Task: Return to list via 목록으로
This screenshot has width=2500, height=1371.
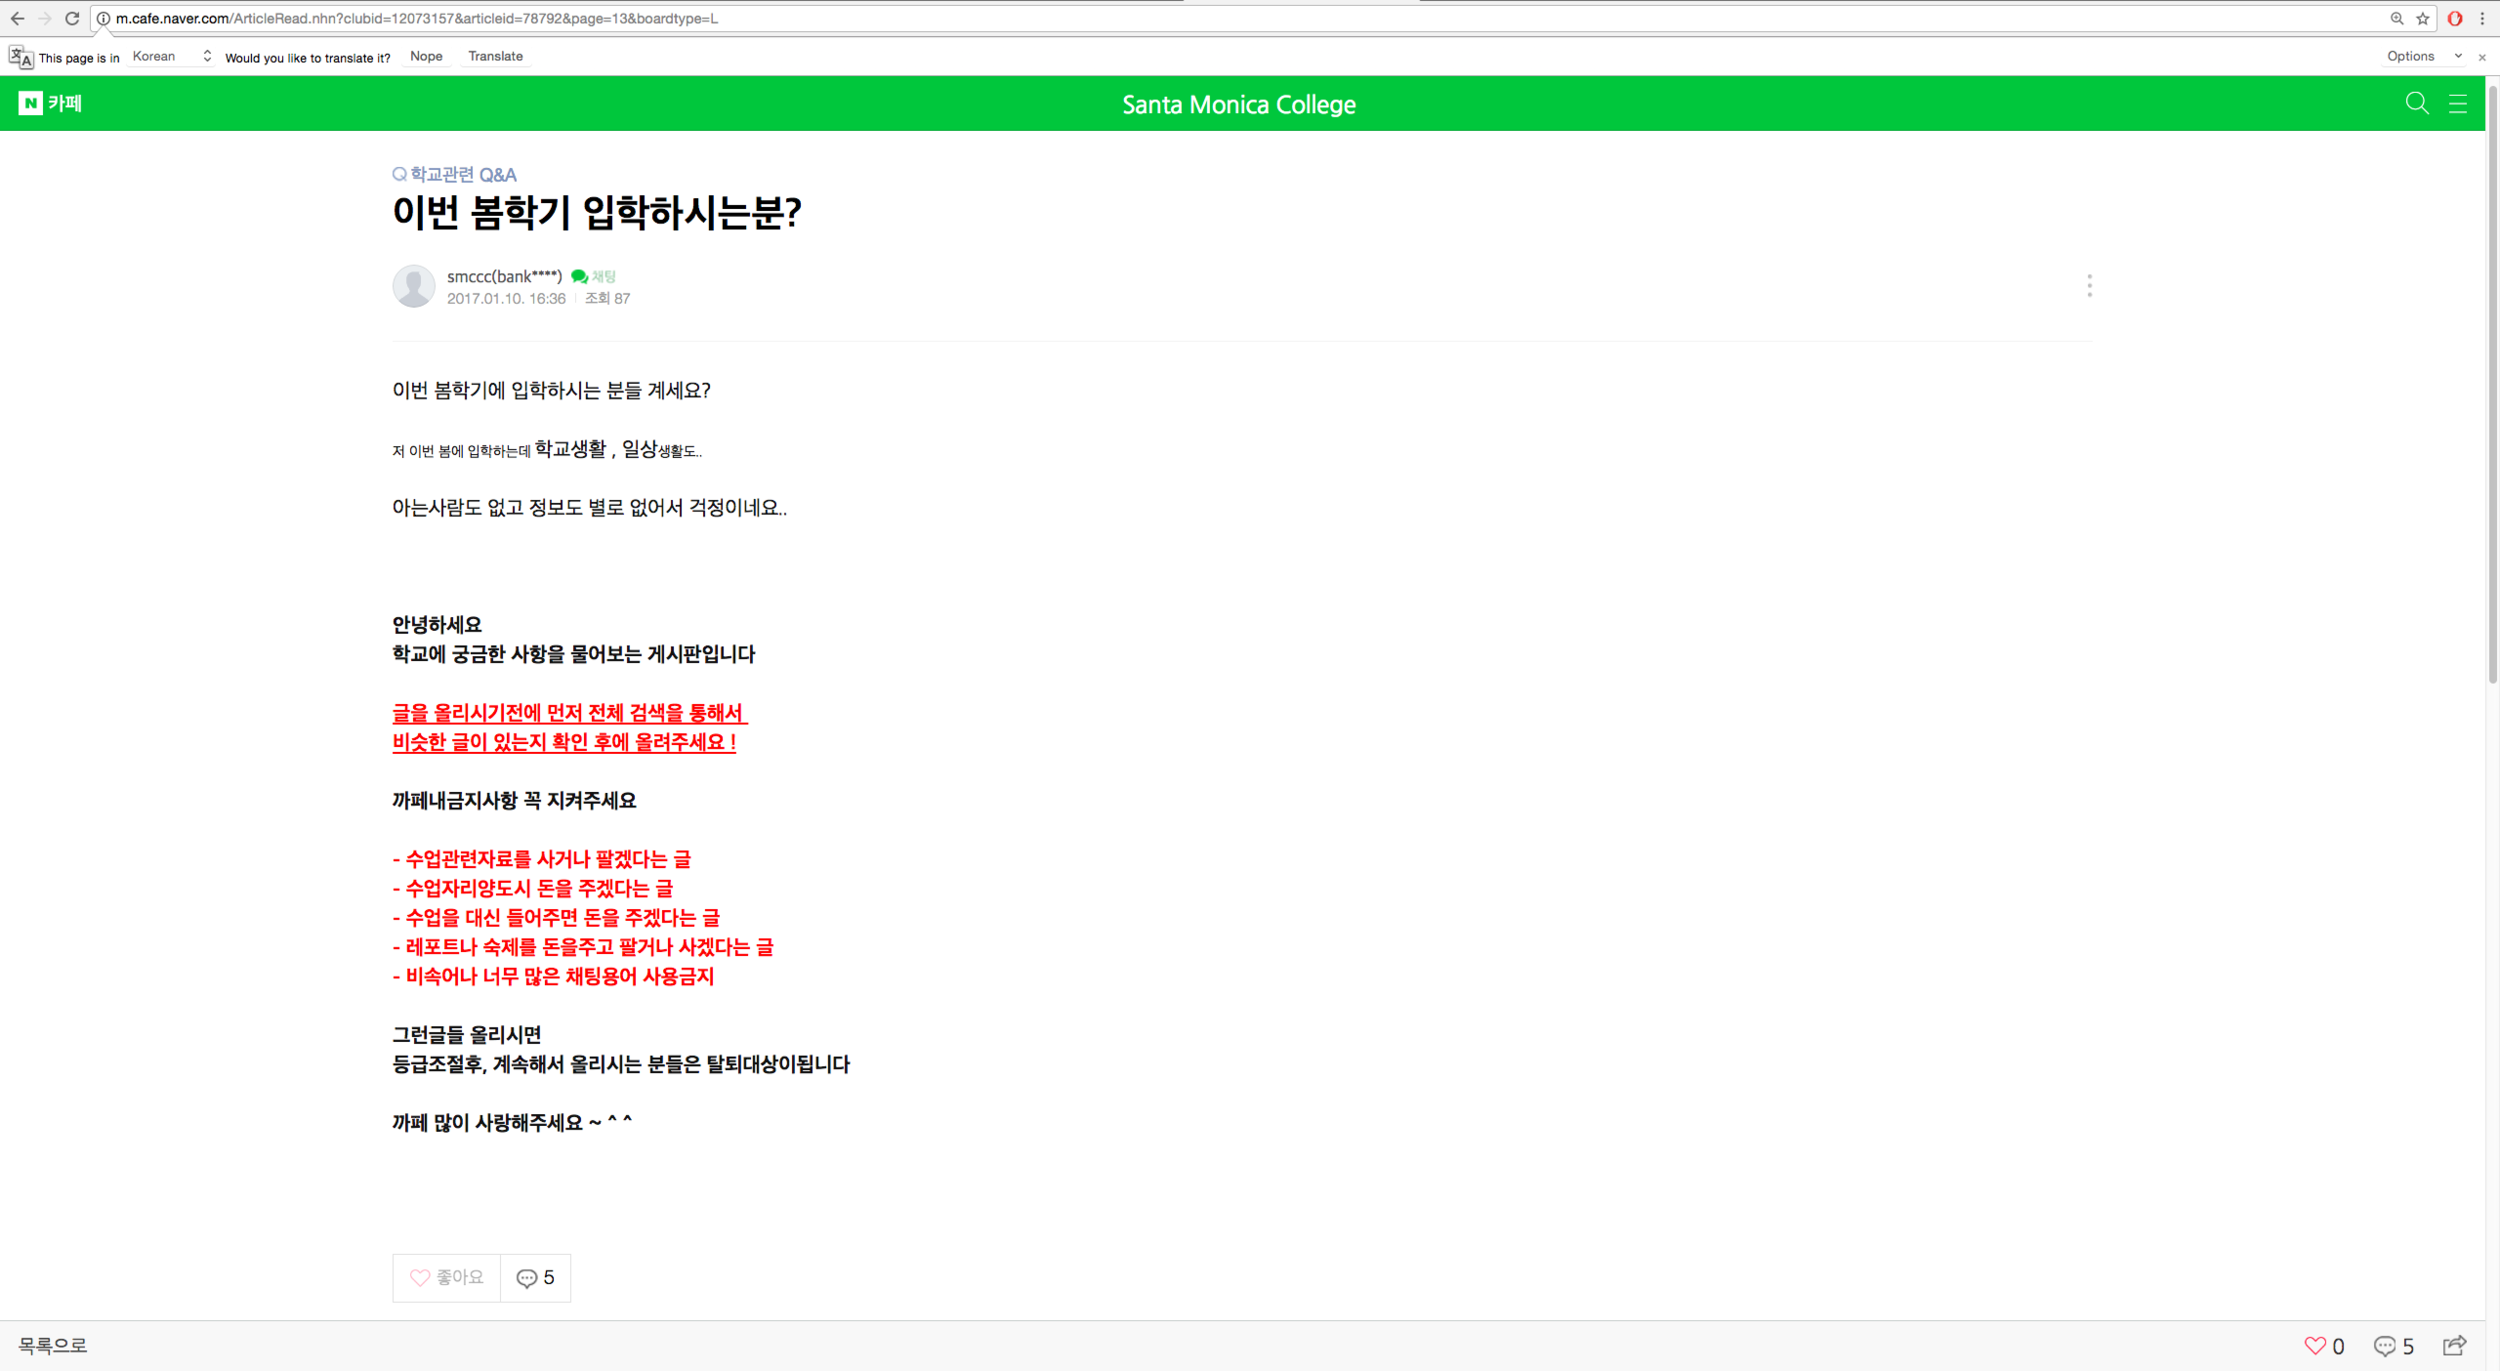Action: tap(53, 1346)
